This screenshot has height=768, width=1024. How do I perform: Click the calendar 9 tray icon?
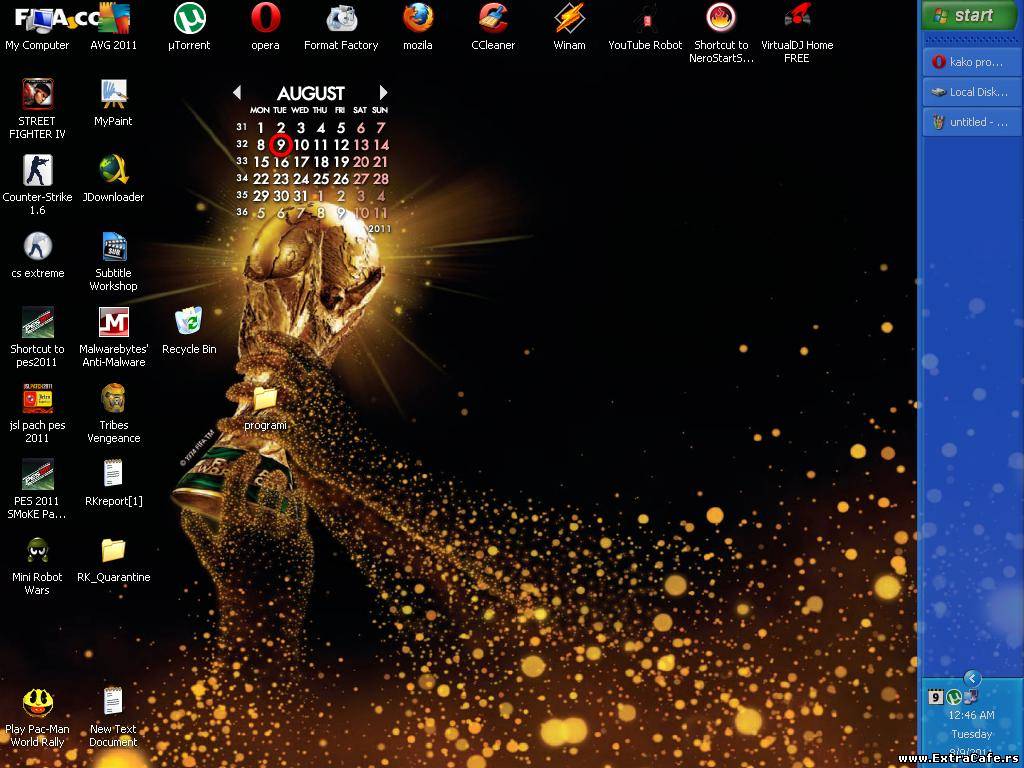click(936, 697)
